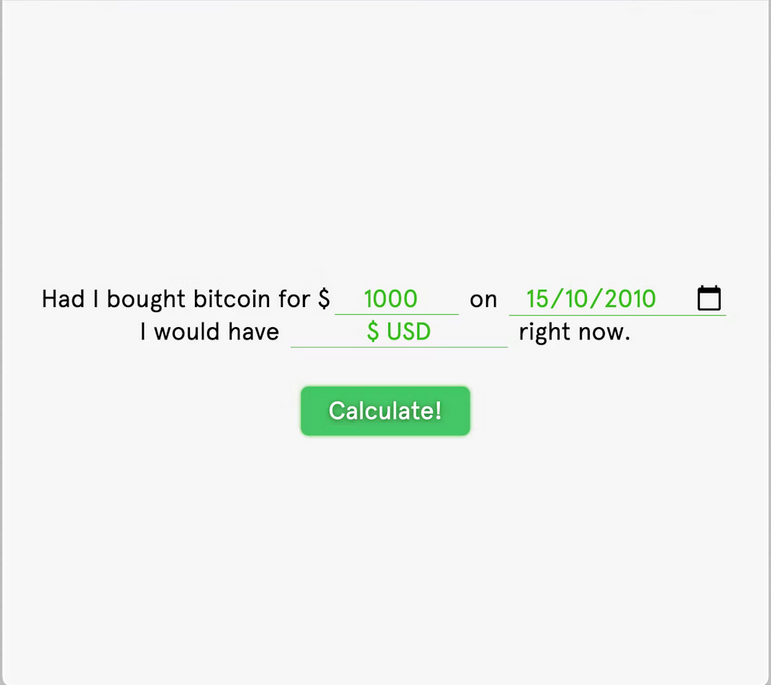This screenshot has height=685, width=771.
Task: Click the green $ symbol in result field
Action: 373,332
